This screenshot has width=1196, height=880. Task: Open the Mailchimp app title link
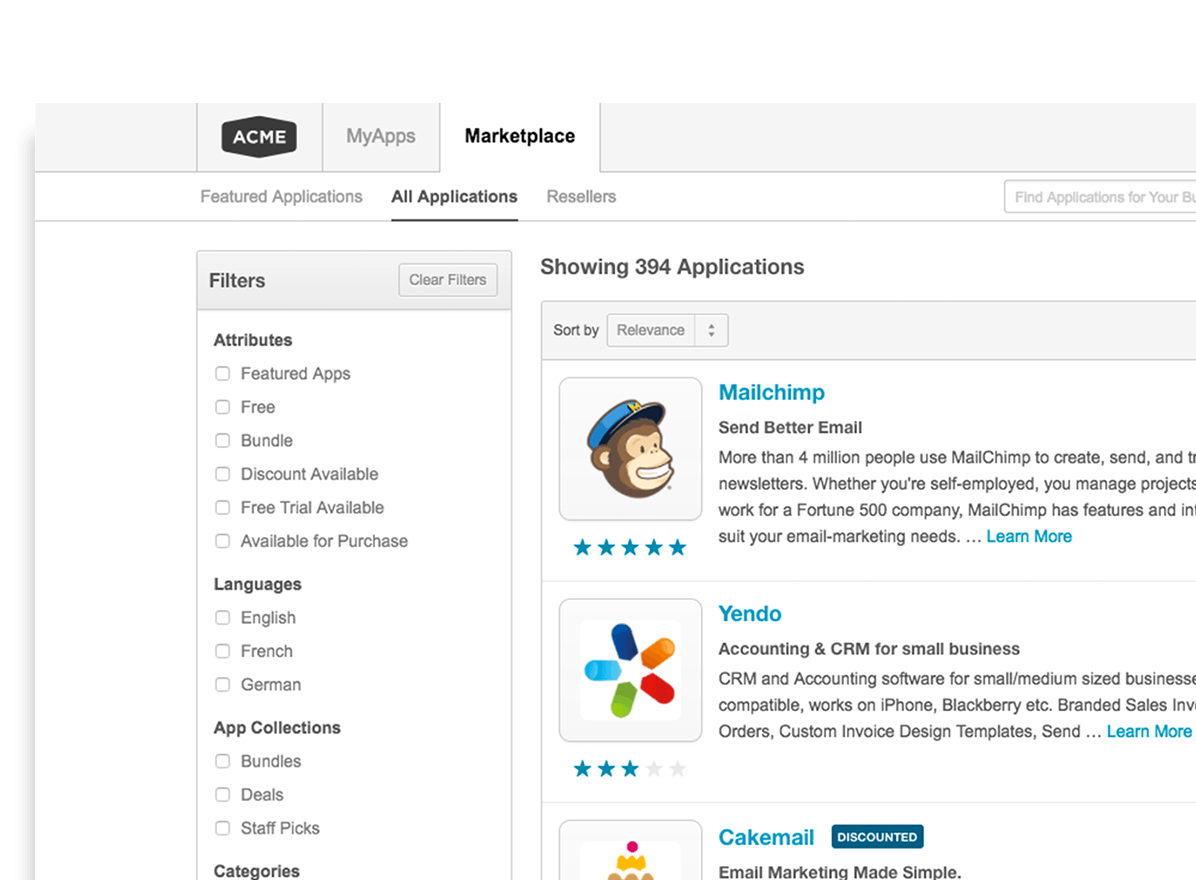click(772, 392)
